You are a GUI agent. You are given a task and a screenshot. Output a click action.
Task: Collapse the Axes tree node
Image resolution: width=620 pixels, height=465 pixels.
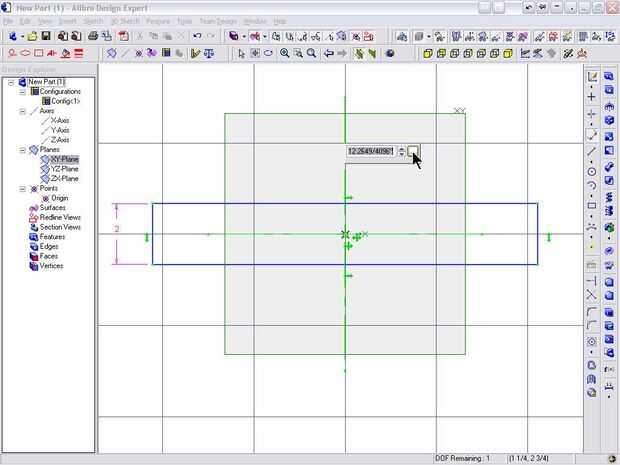(23, 111)
